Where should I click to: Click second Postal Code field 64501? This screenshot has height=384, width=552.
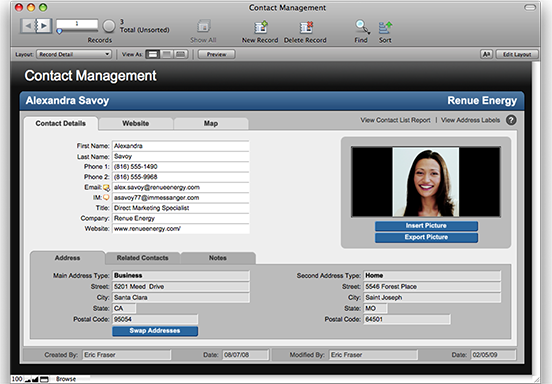407,319
